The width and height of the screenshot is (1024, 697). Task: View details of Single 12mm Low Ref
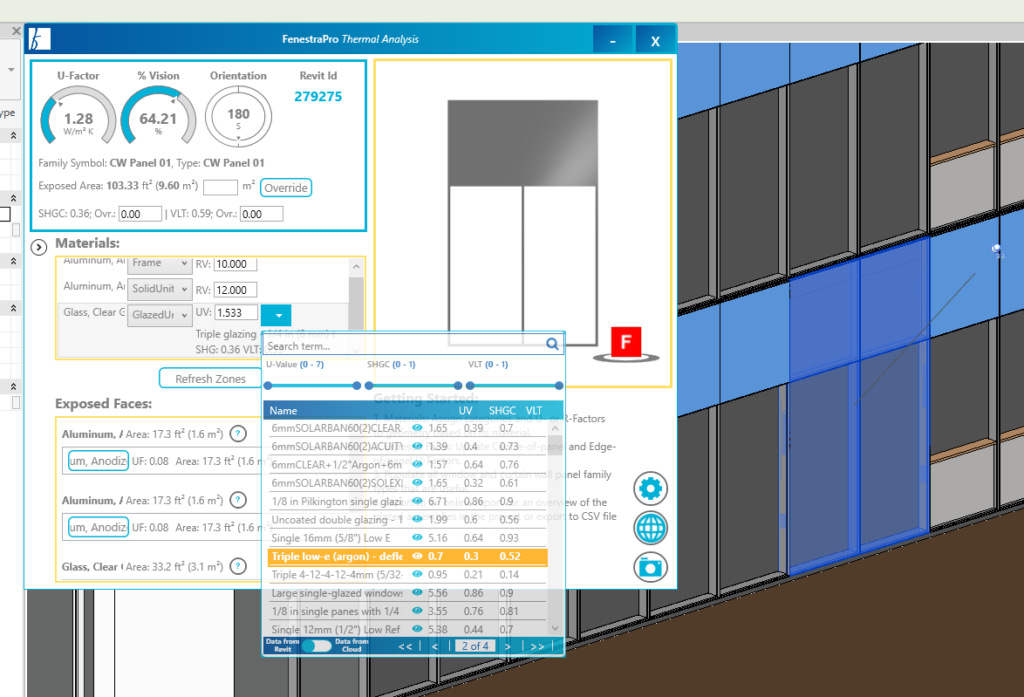point(417,629)
